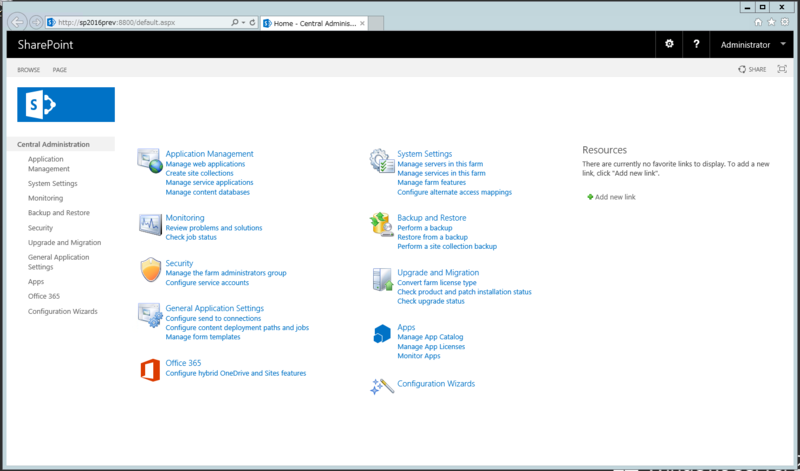Open Check job status link
800x471 pixels.
(x=191, y=237)
